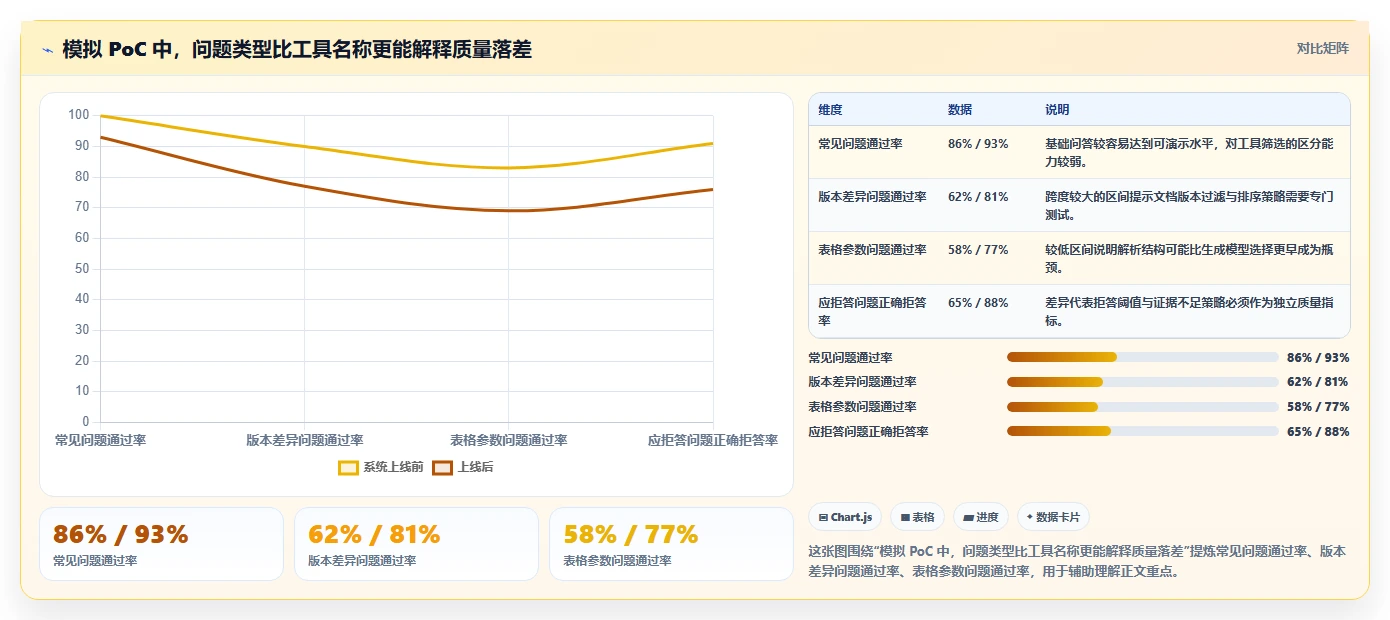The height and width of the screenshot is (620, 1390).
Task: Click the 65% / 88% table value
Action: coord(978,303)
